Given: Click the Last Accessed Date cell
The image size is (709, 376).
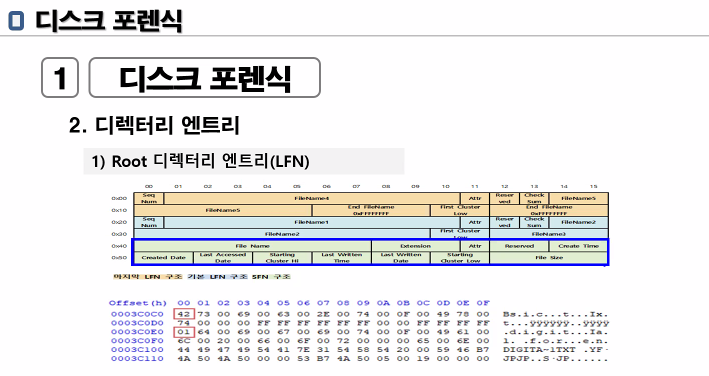Looking at the screenshot, I should (x=223, y=258).
